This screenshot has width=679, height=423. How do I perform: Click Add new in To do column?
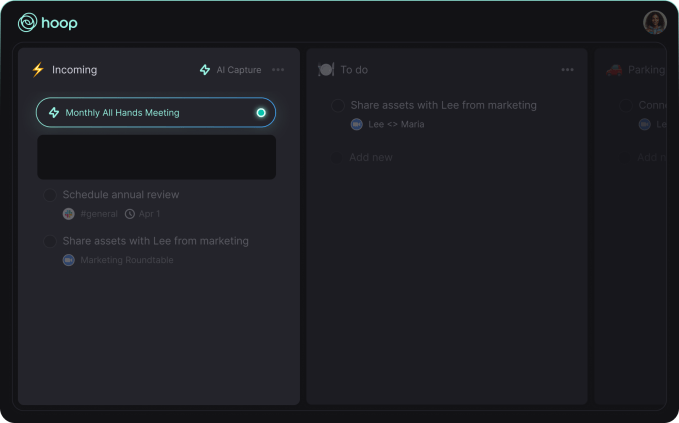point(370,158)
